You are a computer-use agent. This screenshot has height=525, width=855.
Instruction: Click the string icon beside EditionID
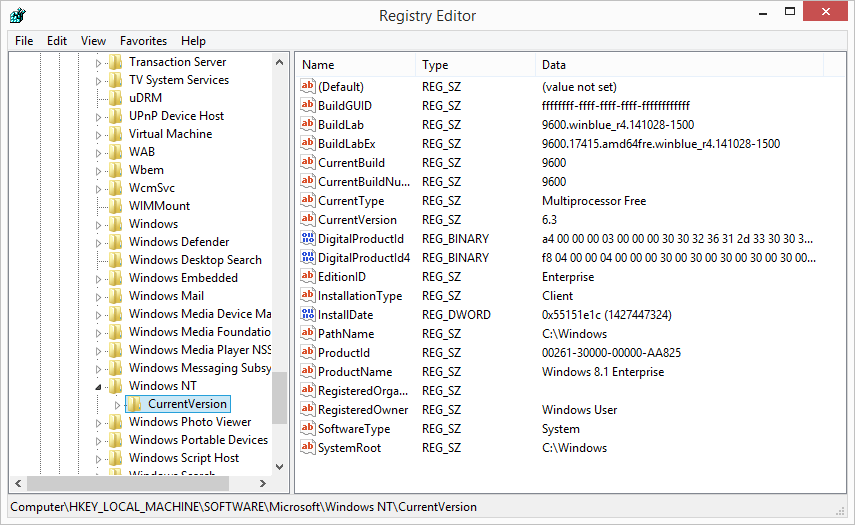(x=308, y=276)
